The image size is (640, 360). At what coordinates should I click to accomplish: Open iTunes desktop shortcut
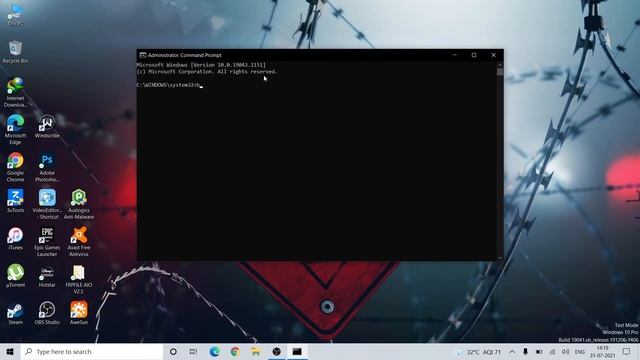tap(16, 239)
